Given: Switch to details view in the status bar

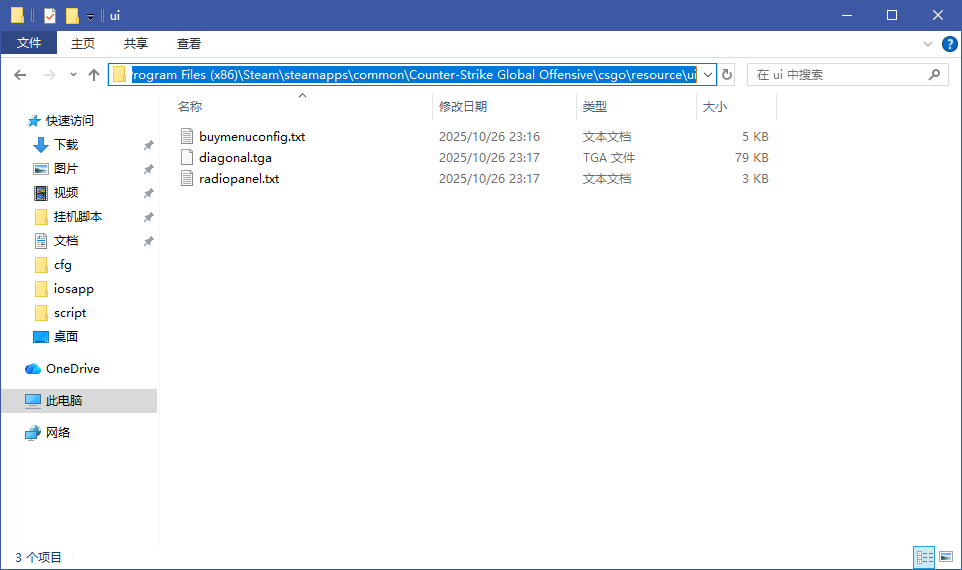Looking at the screenshot, I should (924, 557).
